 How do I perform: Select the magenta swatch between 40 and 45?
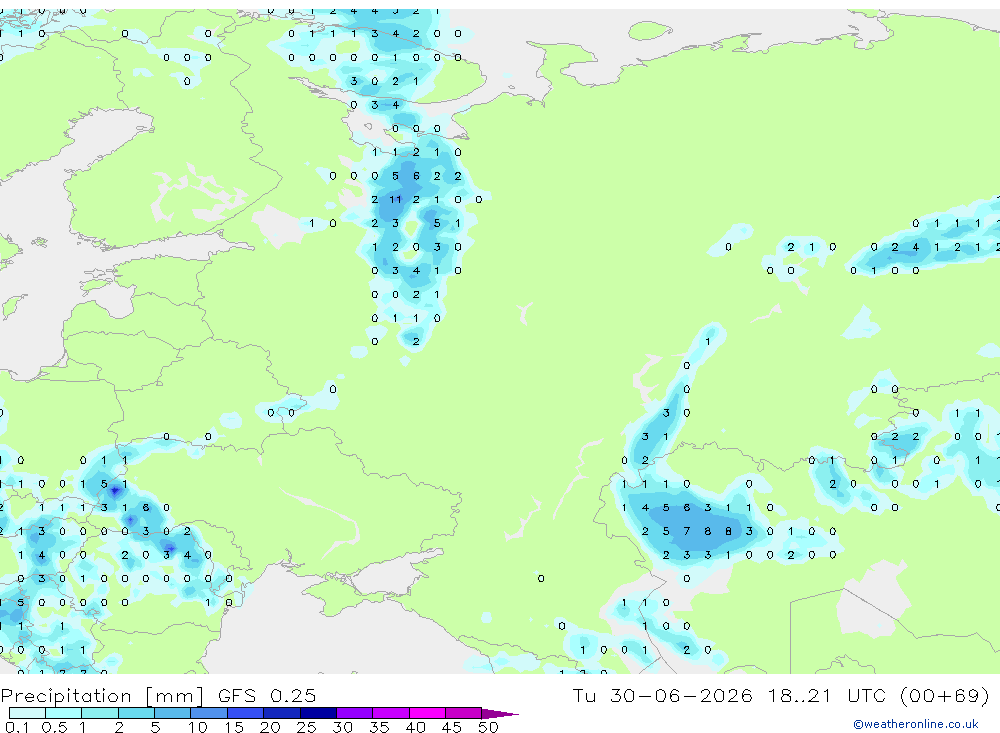[427, 713]
